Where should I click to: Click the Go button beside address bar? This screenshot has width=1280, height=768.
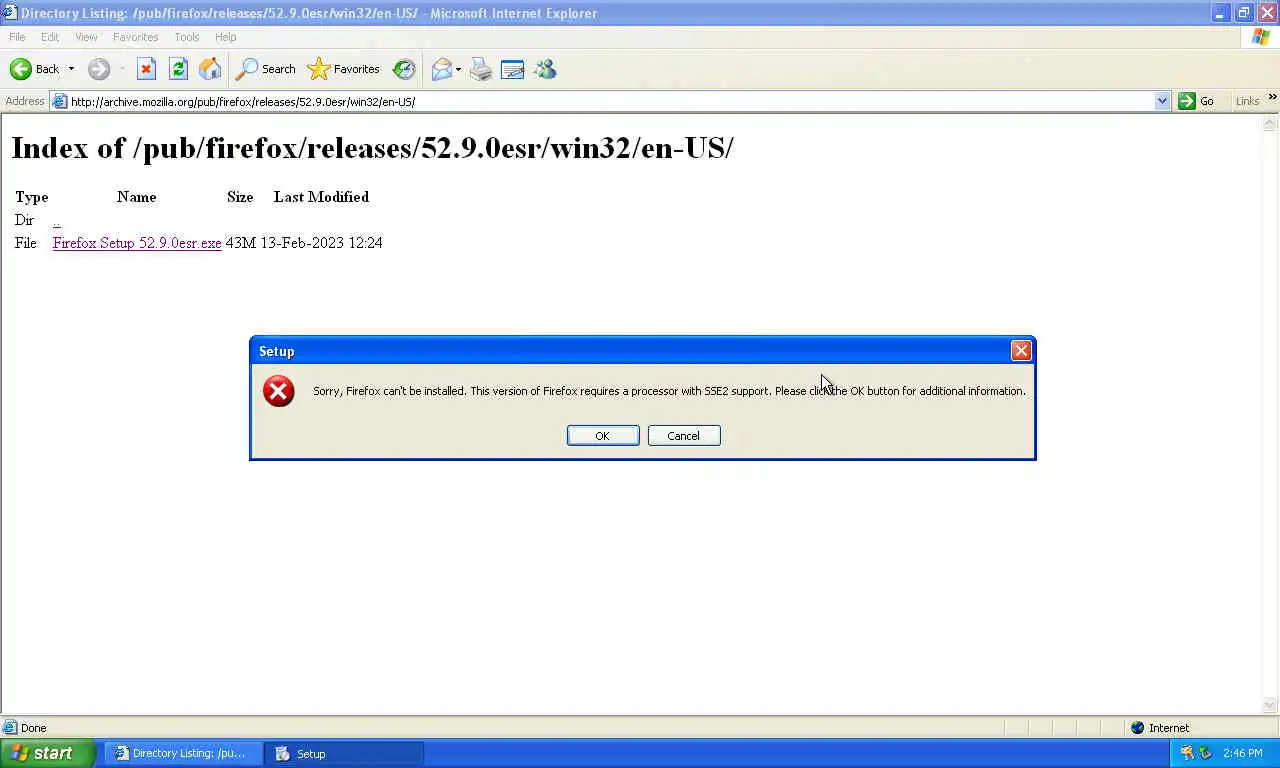click(x=1197, y=101)
